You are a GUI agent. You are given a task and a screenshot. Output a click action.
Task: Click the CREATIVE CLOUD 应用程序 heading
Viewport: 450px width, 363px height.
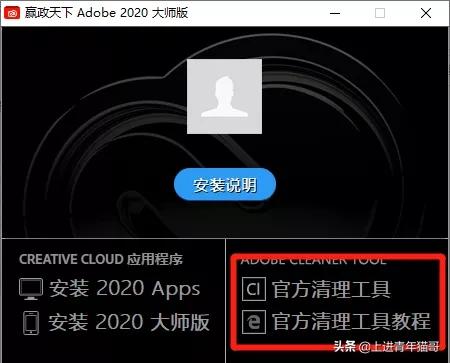pyautogui.click(x=101, y=259)
